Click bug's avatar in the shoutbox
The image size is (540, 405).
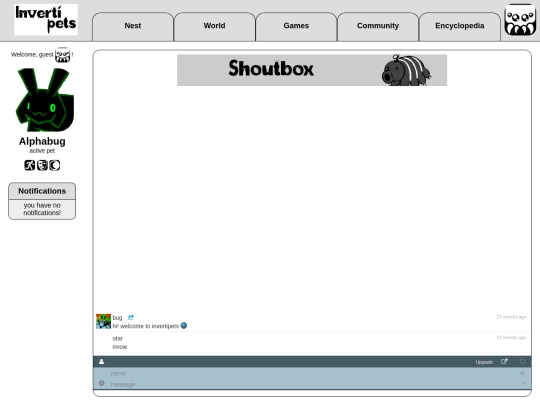103,321
